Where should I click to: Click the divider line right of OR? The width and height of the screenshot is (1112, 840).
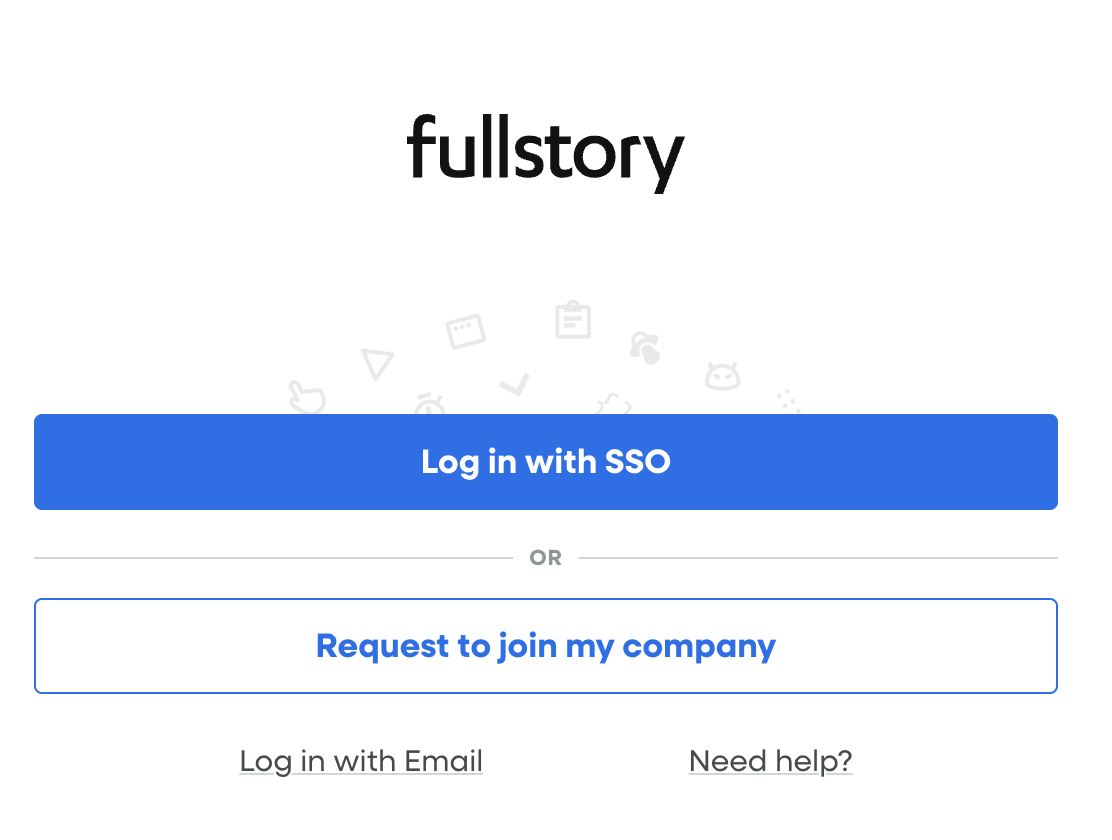(818, 558)
